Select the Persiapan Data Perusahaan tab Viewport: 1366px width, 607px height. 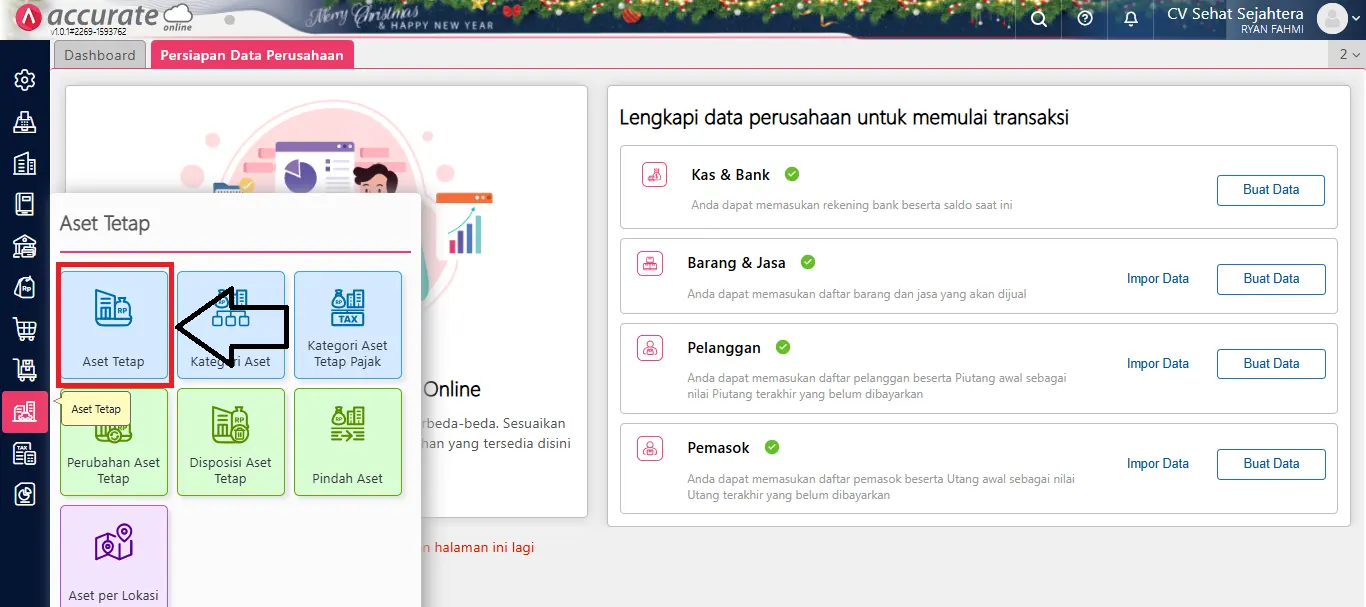point(252,55)
